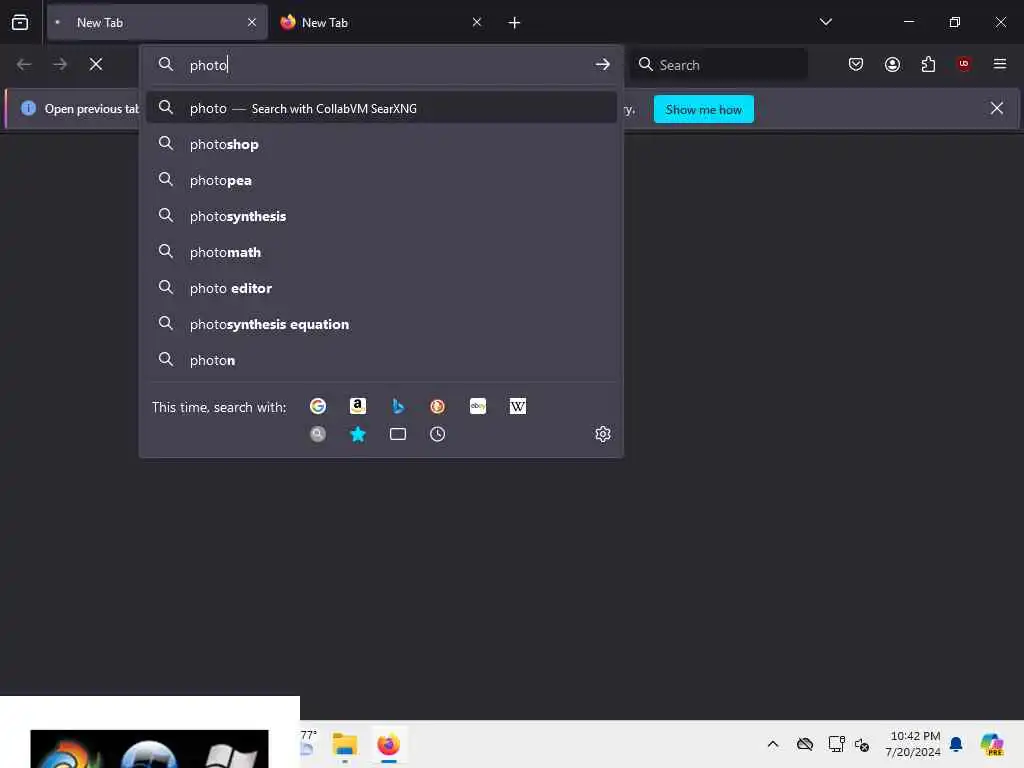Viewport: 1024px width, 768px height.
Task: Click the Go arrow in address bar
Action: point(602,64)
